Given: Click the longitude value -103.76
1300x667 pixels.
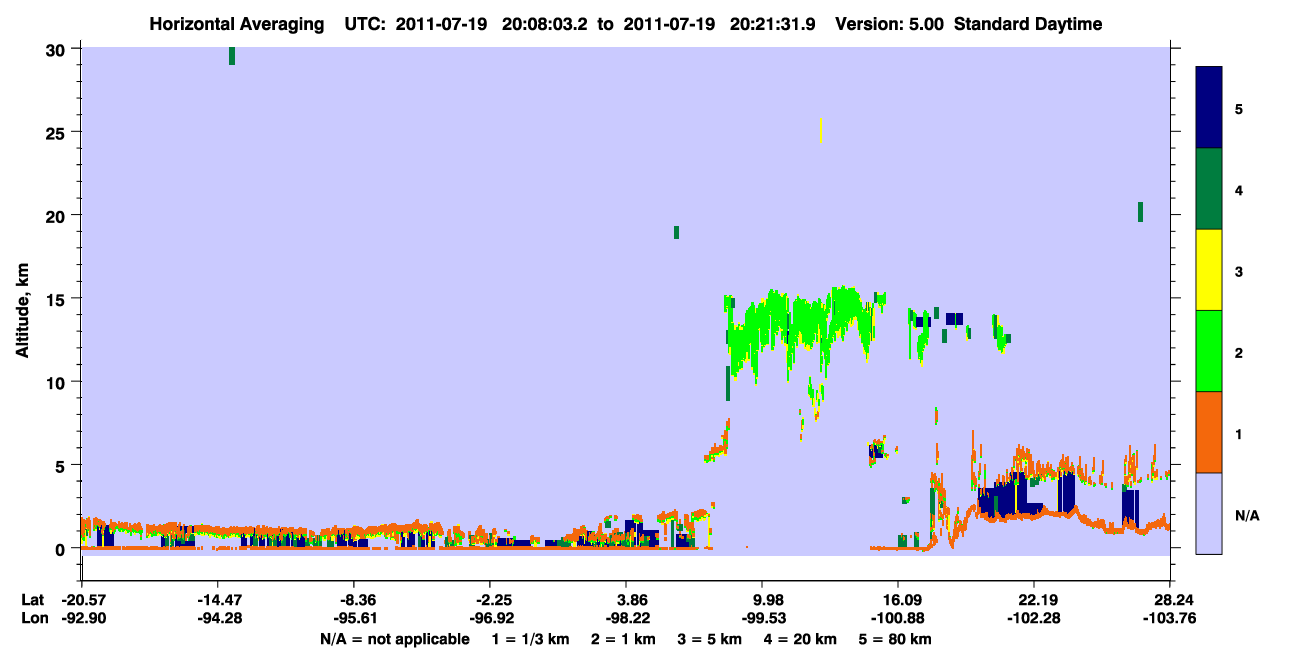Looking at the screenshot, I should tap(1171, 618).
